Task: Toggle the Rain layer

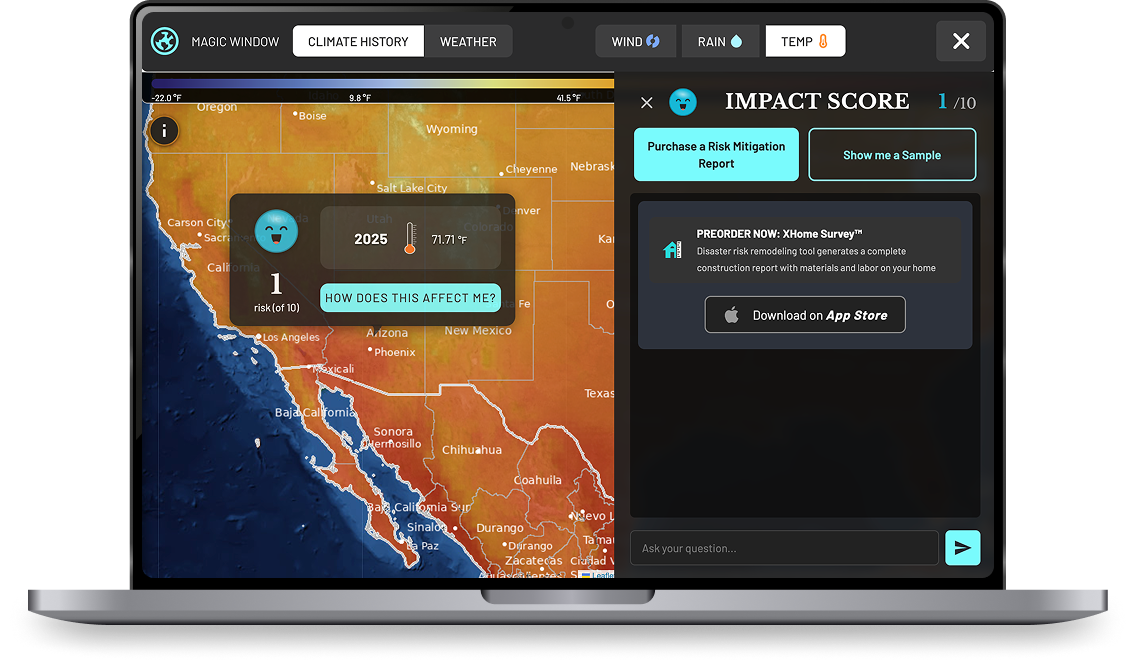Action: [720, 41]
